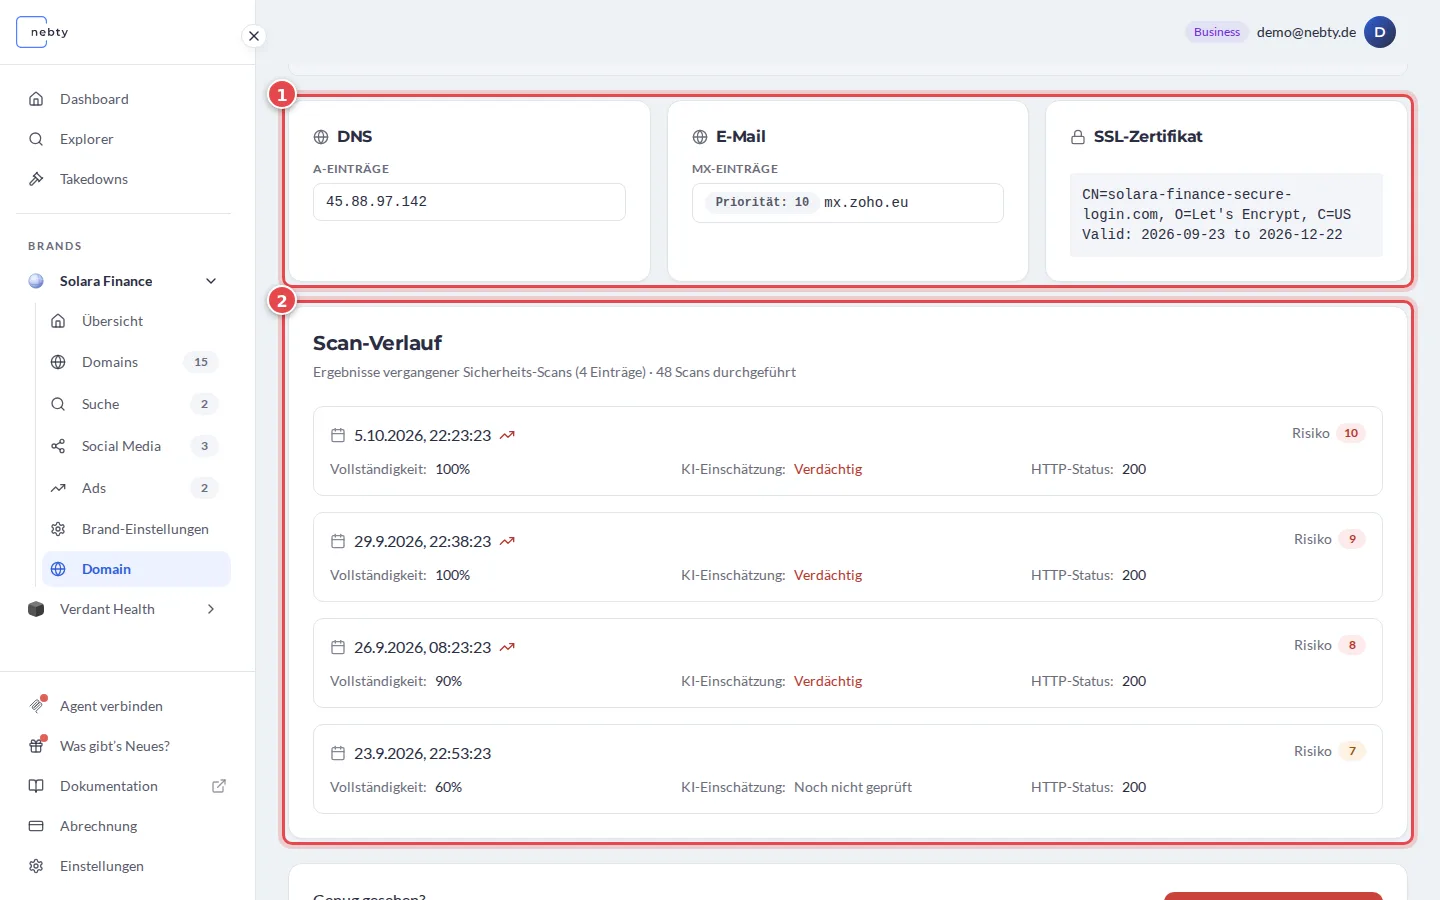This screenshot has width=1440, height=900.
Task: Click the risk badge showing 10
Action: (1351, 433)
